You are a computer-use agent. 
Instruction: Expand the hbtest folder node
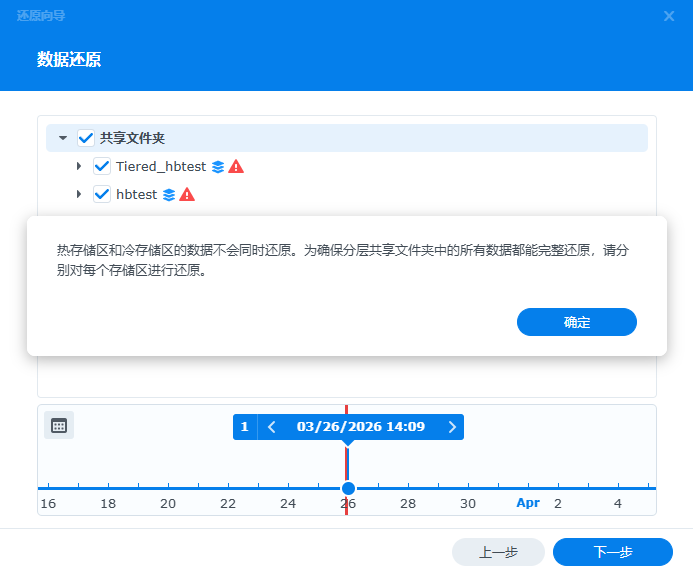pyautogui.click(x=79, y=194)
